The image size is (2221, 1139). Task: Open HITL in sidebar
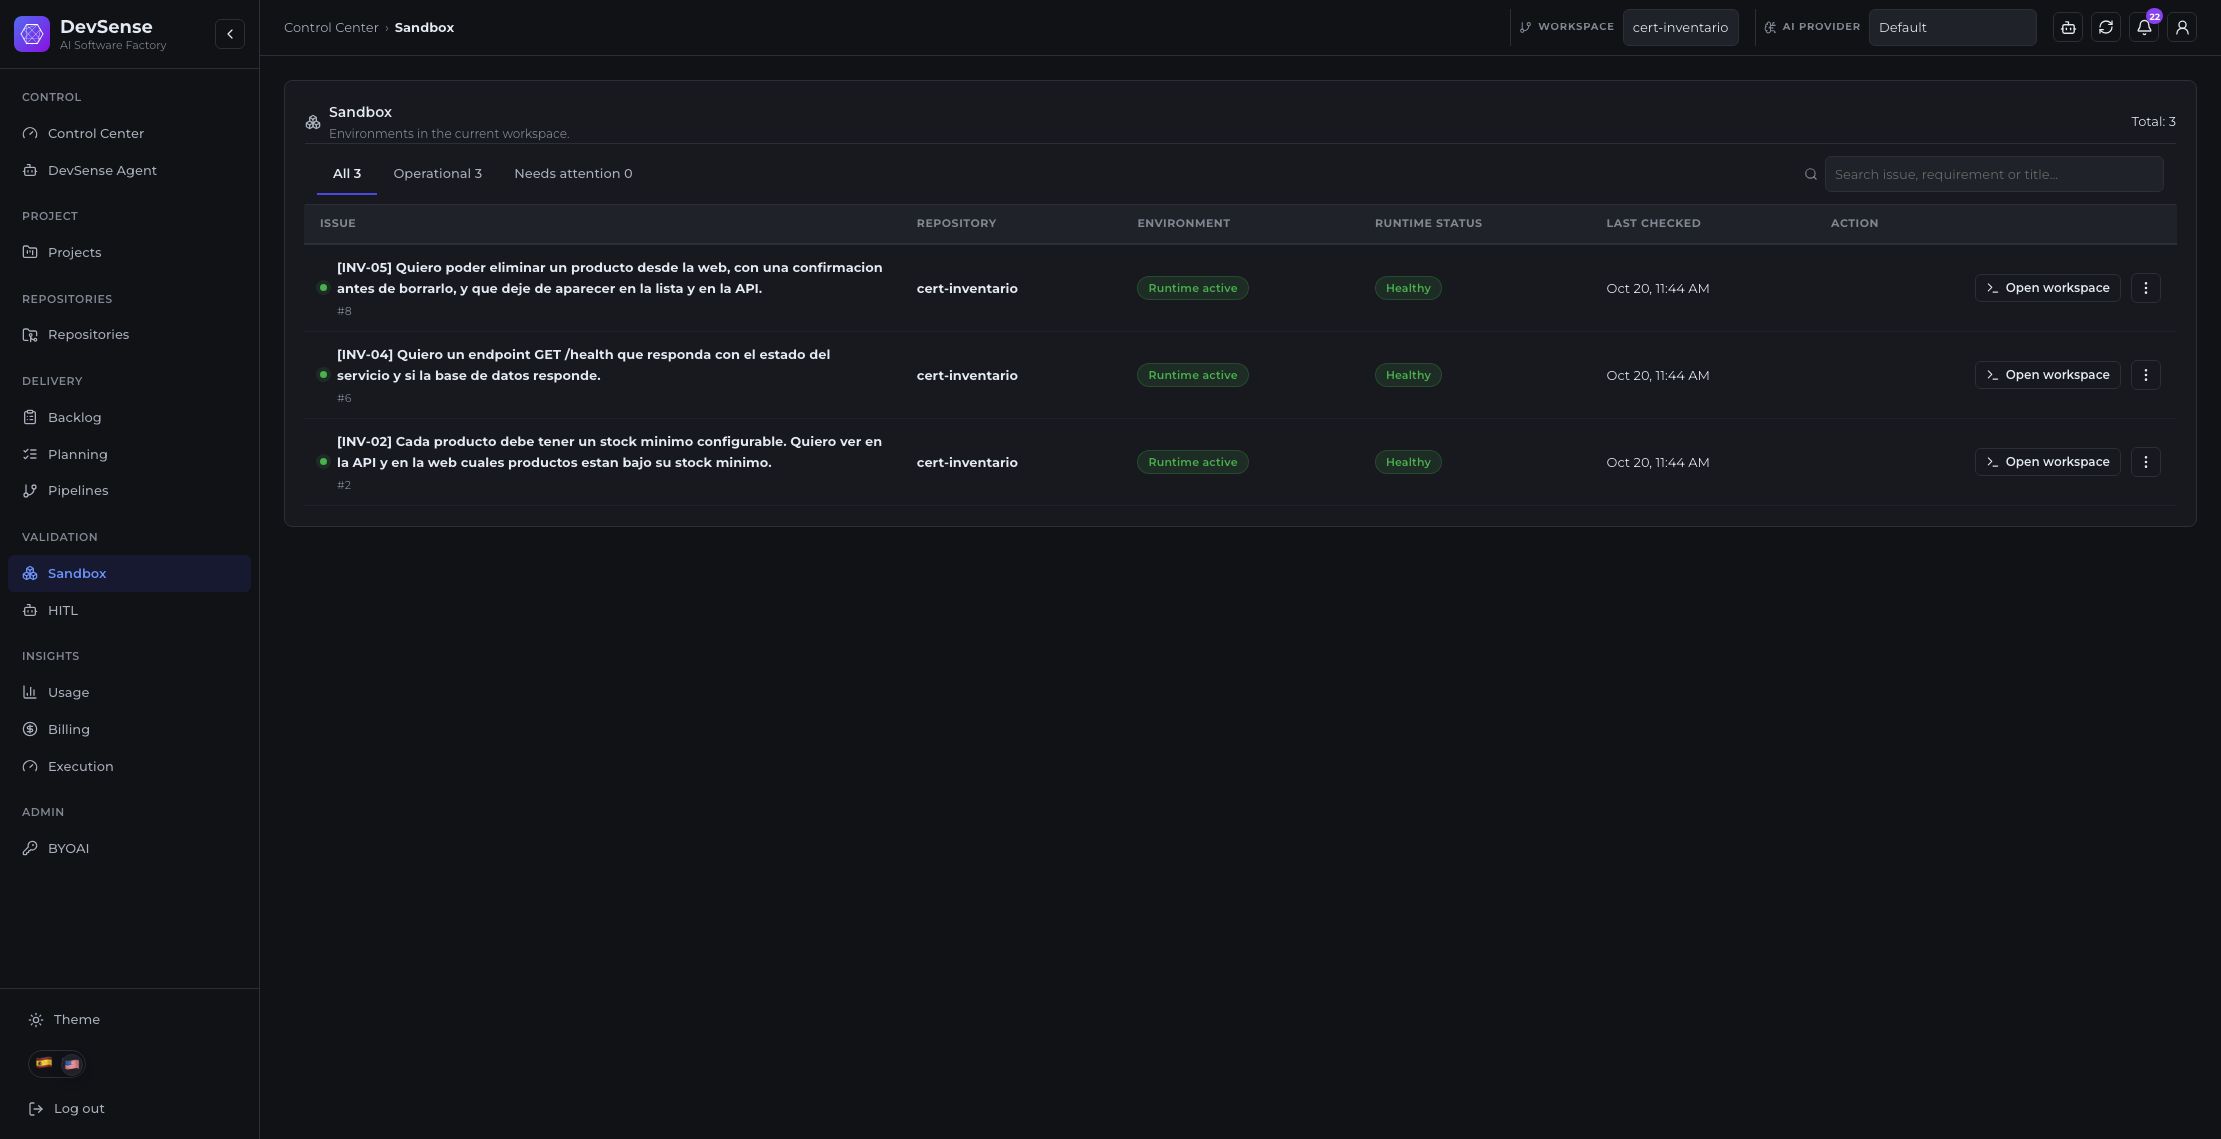[129, 611]
